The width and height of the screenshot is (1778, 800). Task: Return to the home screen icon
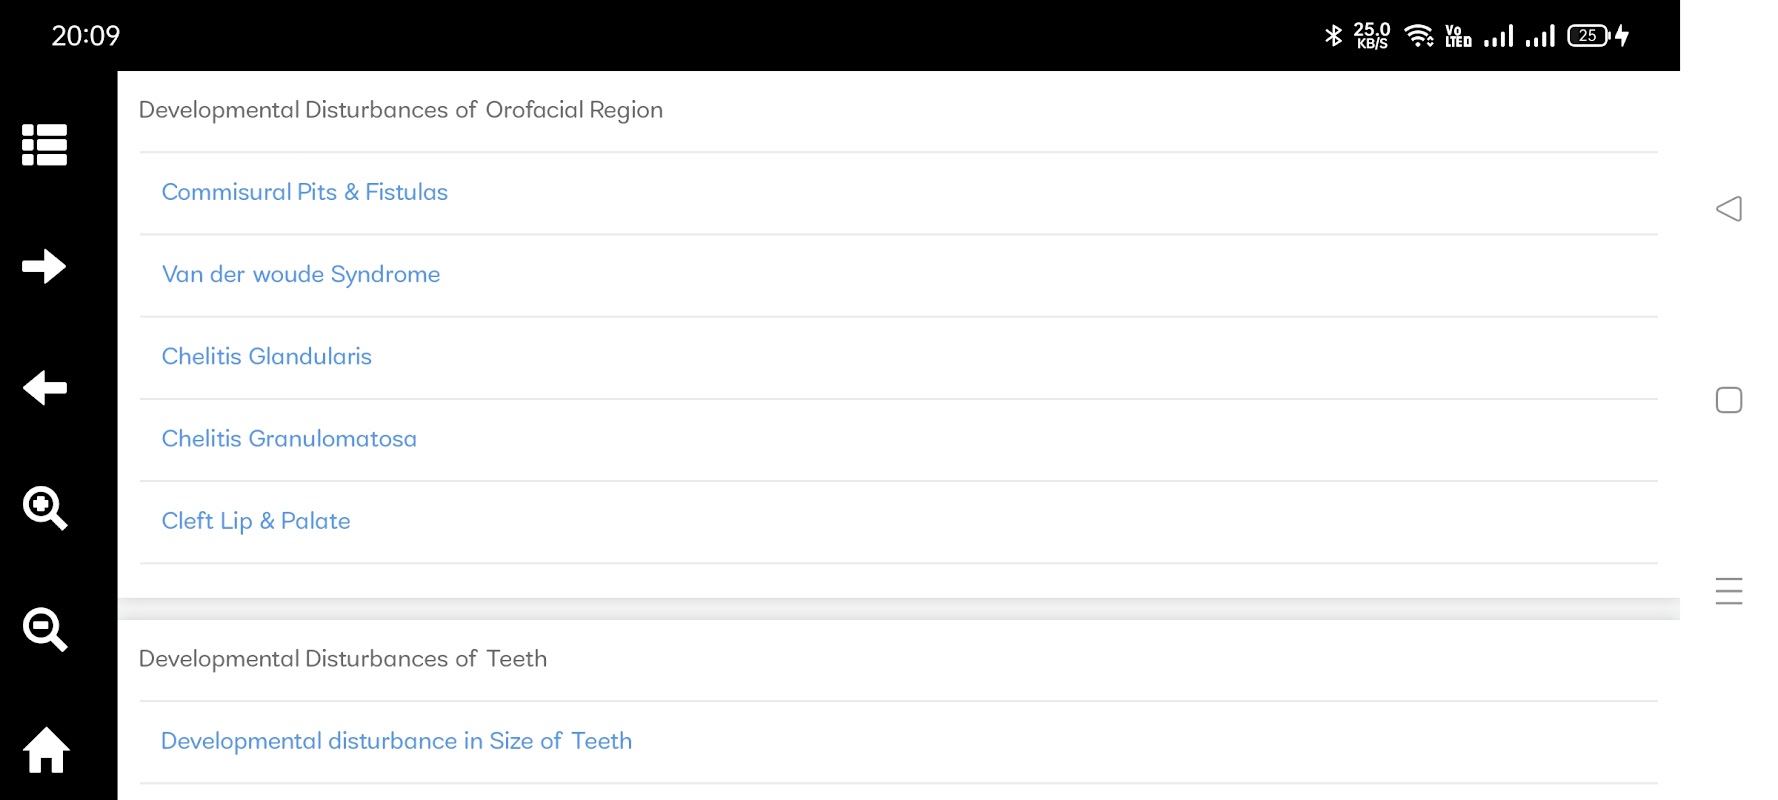(x=46, y=750)
